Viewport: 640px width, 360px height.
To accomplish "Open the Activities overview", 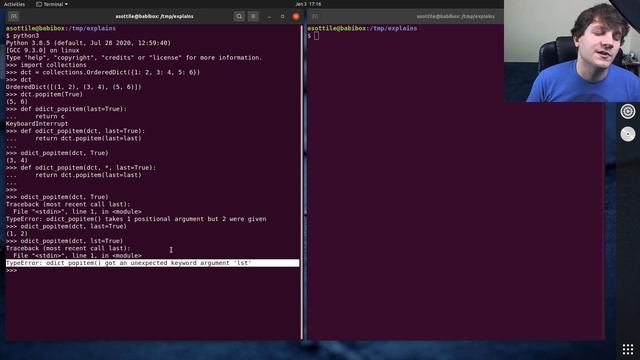I will coord(14,4).
